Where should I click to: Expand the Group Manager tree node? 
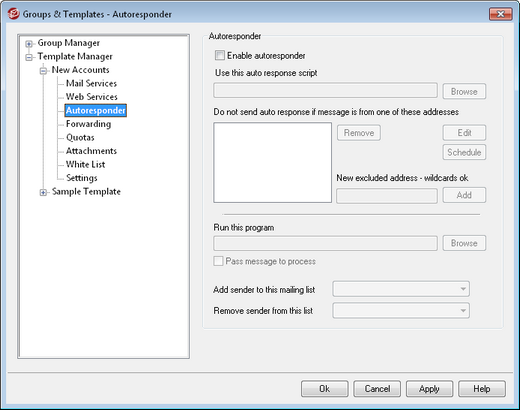(29, 44)
